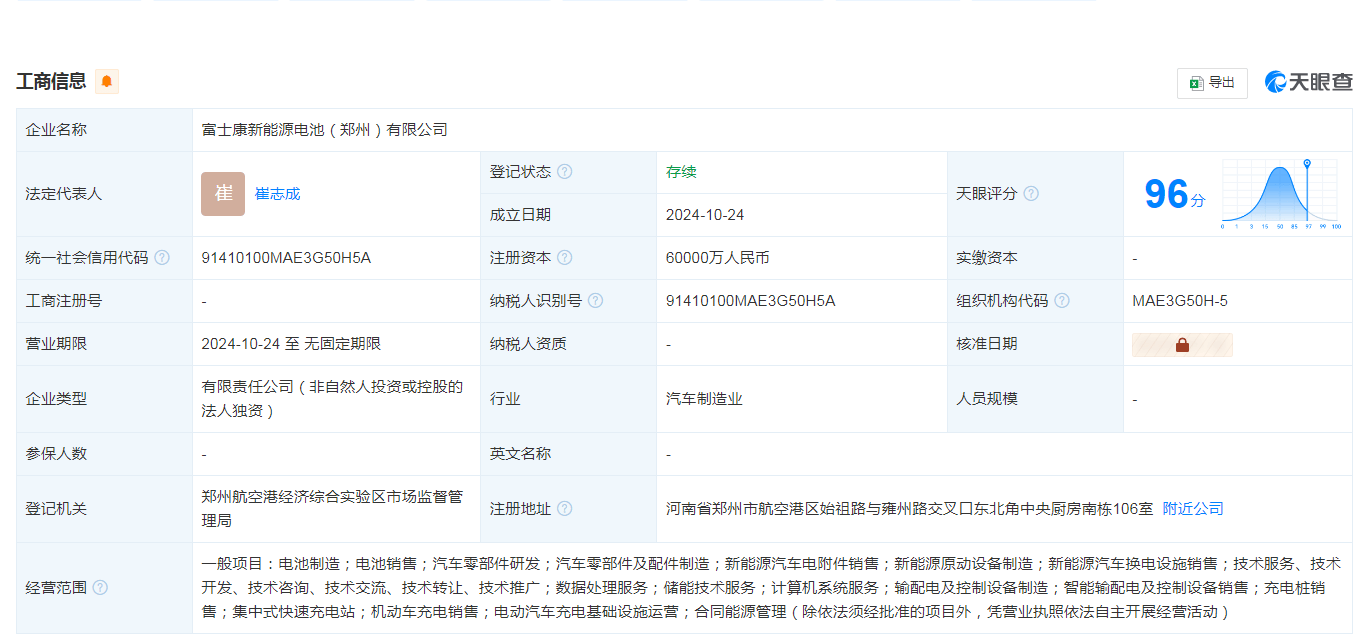Select the 纳税人识别号 value 91410100MAE3G50H5A
The width and height of the screenshot is (1363, 641).
pyautogui.click(x=751, y=301)
